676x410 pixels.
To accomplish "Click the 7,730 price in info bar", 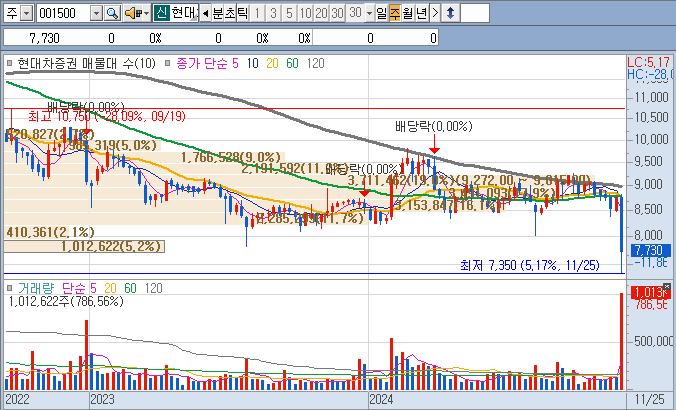I will click(44, 38).
